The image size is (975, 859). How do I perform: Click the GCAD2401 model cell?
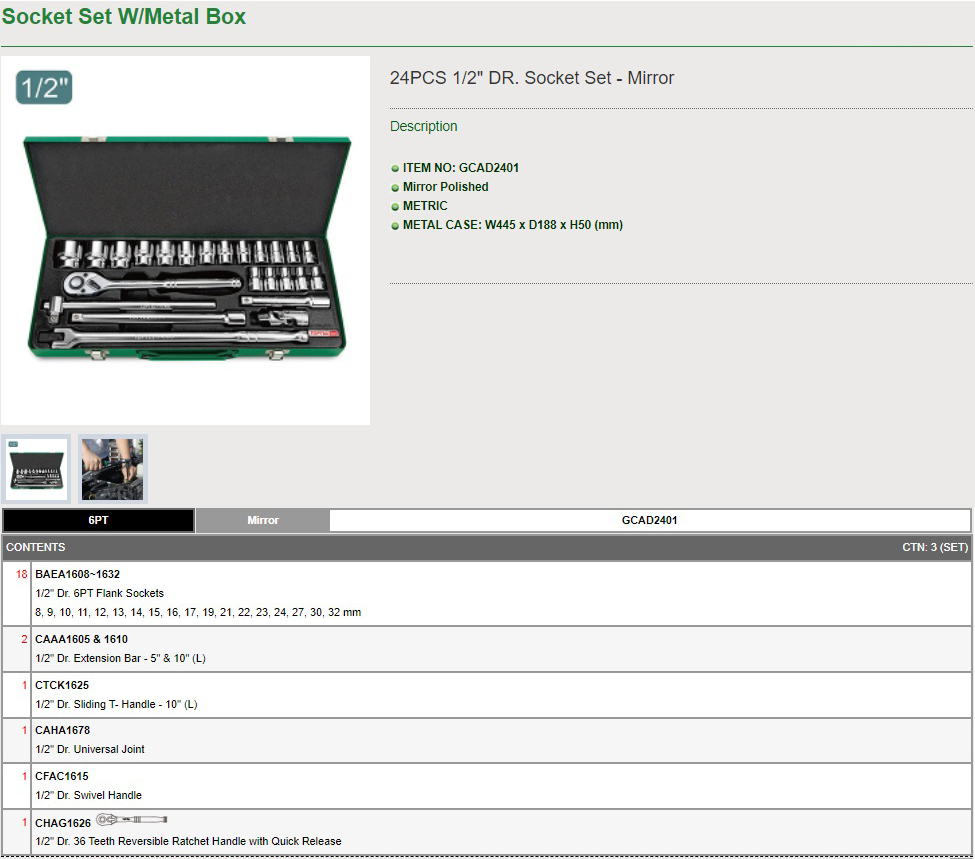point(650,520)
